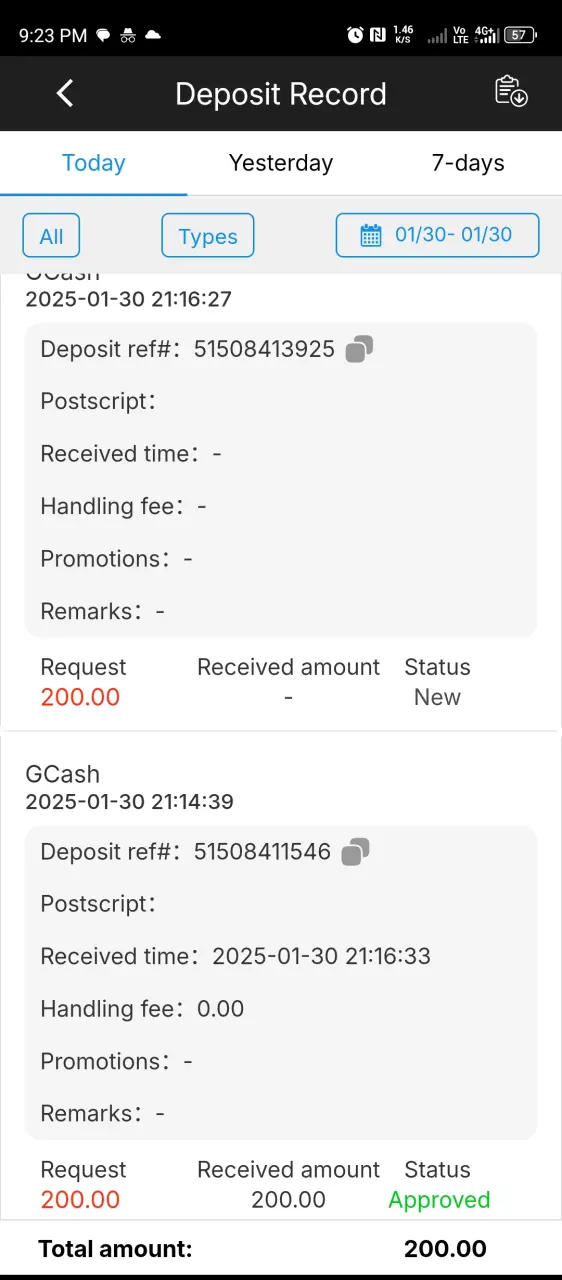Switch to the Today tab
Image resolution: width=562 pixels, height=1280 pixels.
[x=94, y=163]
